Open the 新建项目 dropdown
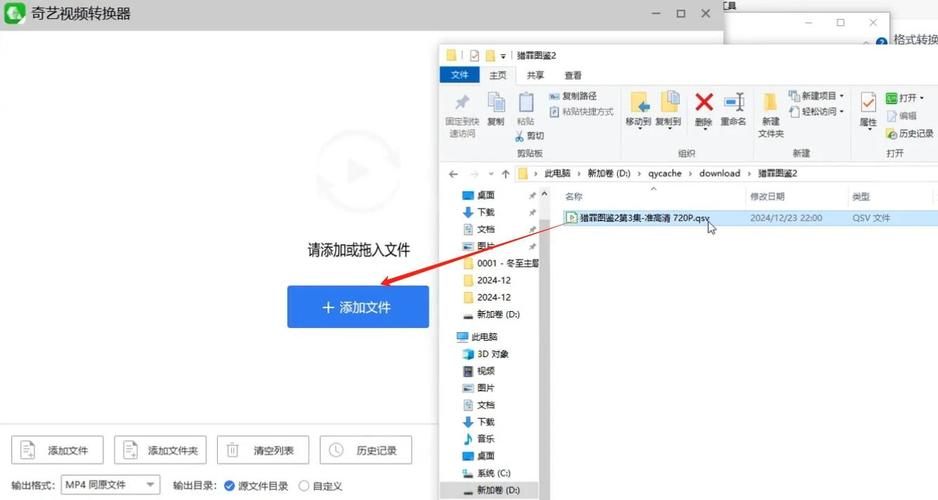Screen dimensions: 938x500 click(816, 96)
